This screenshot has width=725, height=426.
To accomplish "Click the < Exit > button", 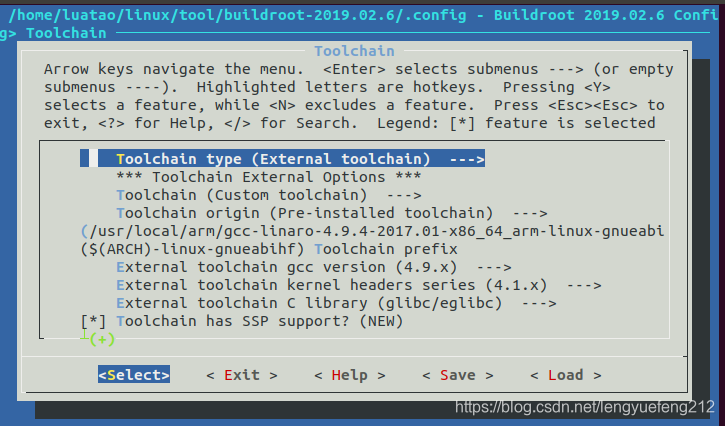I will coord(242,375).
